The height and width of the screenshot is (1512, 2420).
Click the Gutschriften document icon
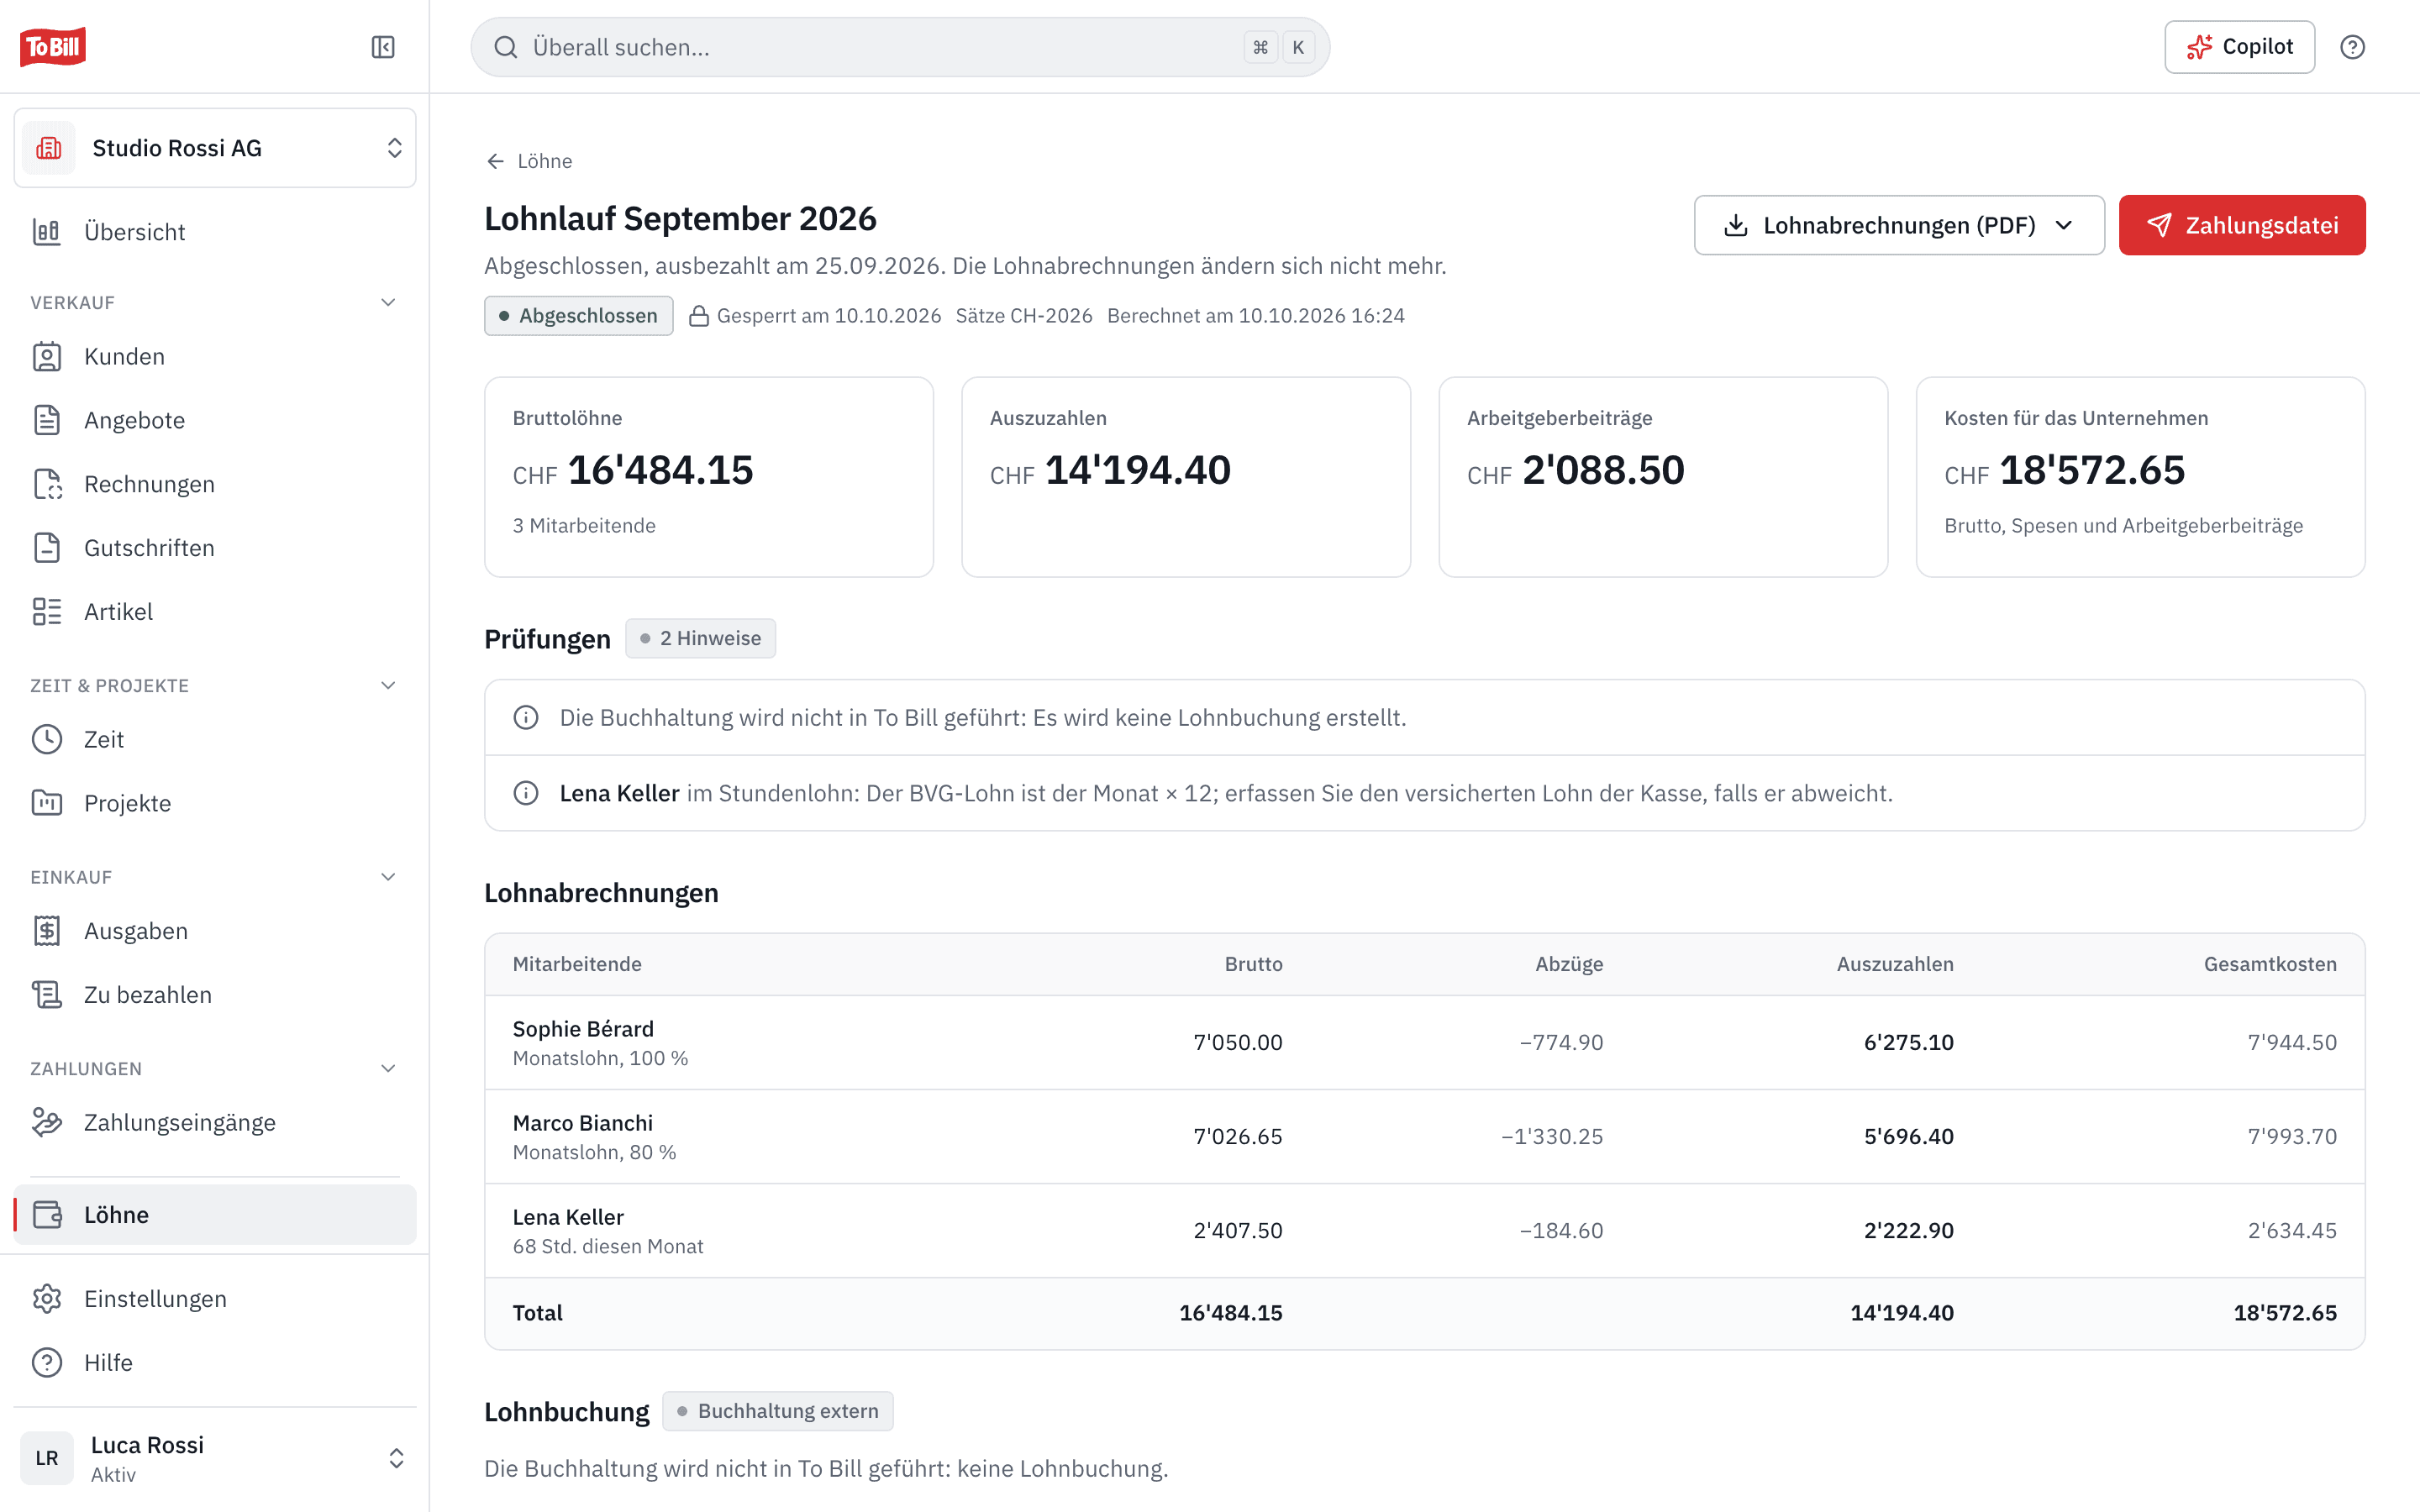click(47, 548)
